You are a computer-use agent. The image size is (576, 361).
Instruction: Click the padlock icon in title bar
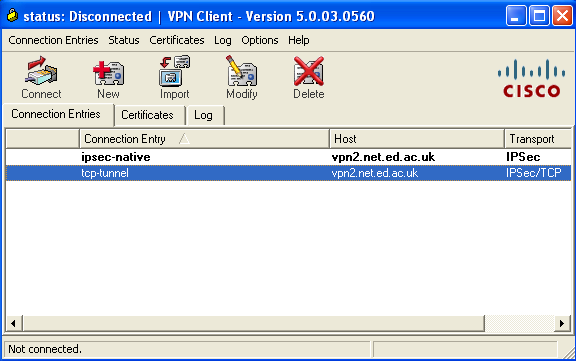12,15
